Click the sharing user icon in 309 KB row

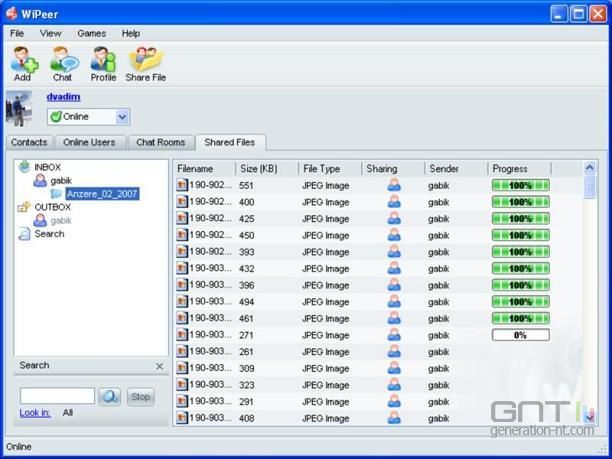(x=394, y=368)
